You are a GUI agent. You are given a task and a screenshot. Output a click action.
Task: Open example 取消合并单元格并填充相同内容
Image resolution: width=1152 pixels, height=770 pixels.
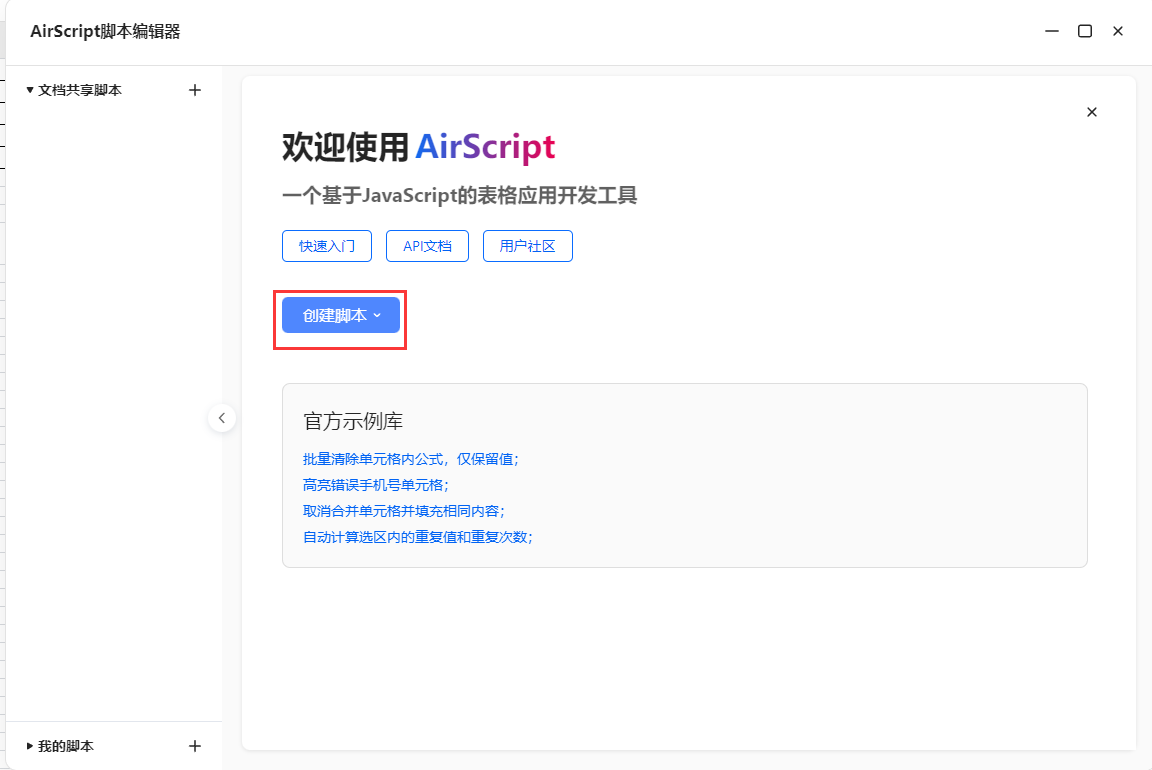coord(404,511)
